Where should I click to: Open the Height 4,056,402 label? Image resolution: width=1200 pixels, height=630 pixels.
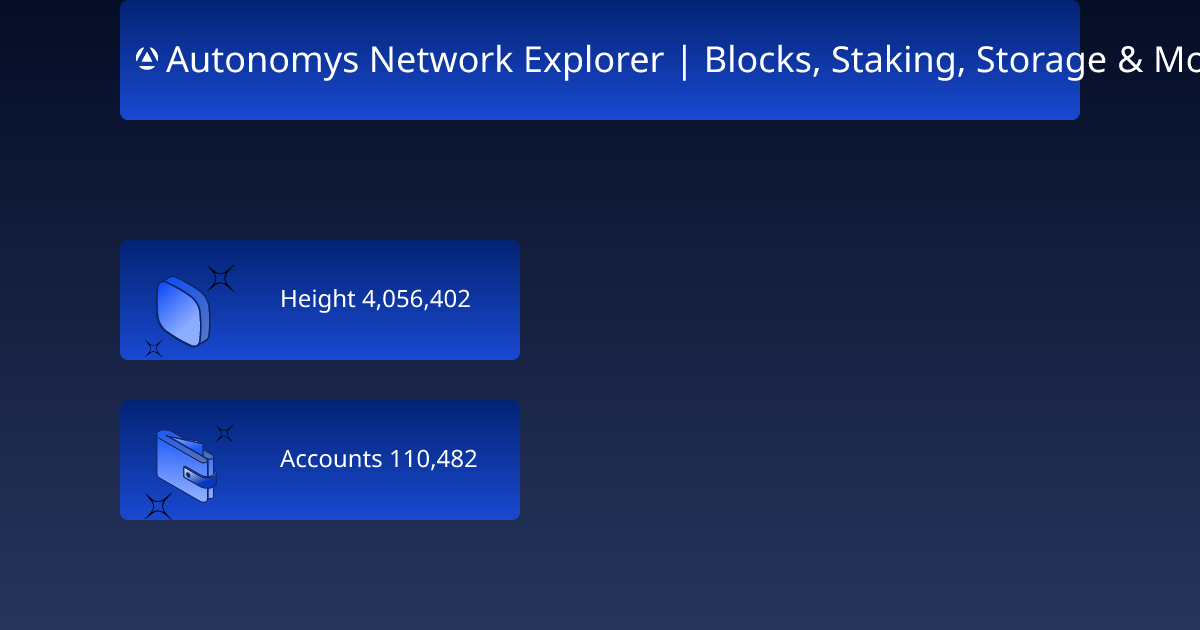coord(375,299)
